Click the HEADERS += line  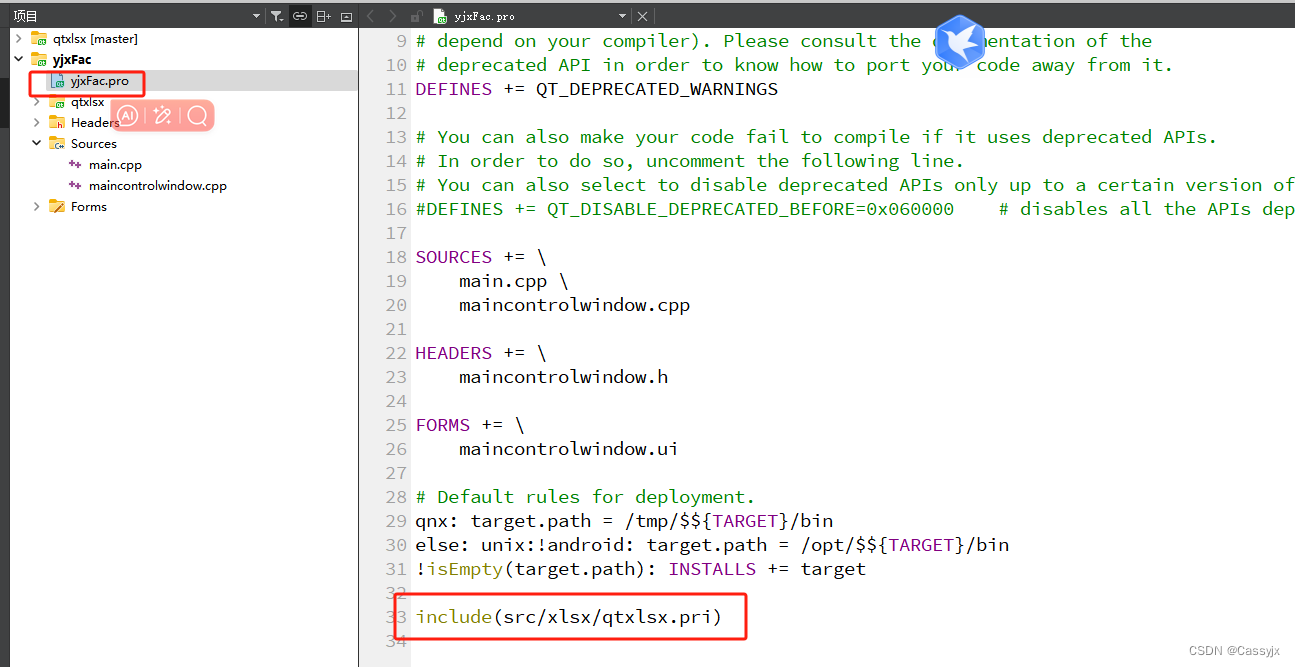point(481,353)
